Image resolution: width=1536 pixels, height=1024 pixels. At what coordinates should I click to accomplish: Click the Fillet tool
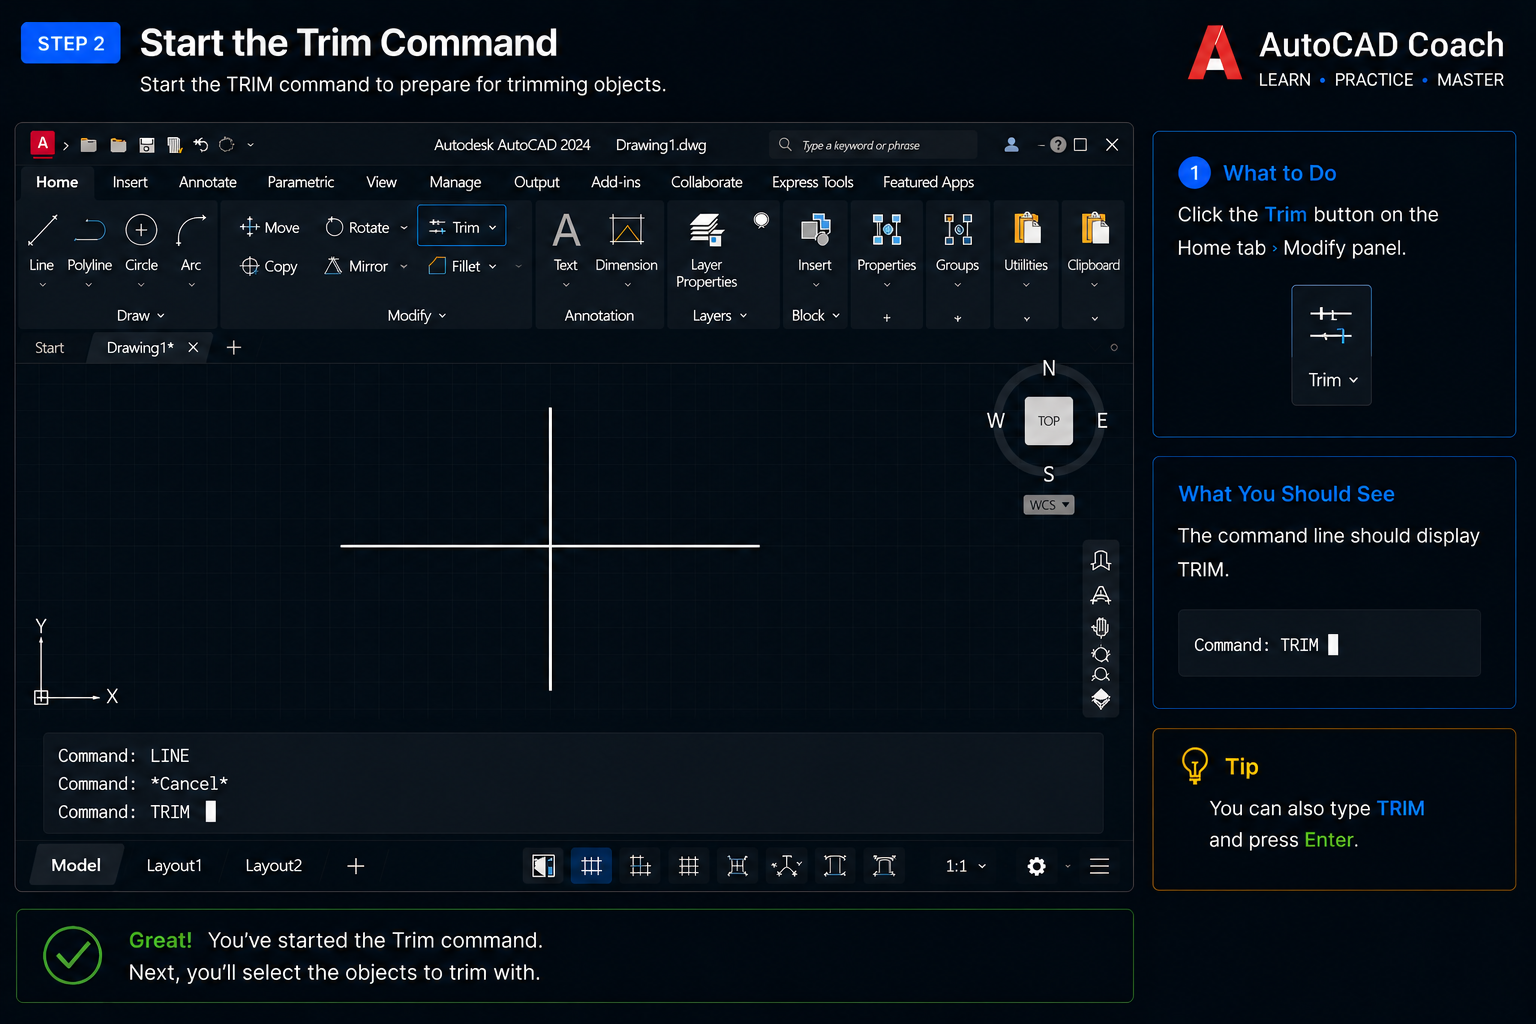454,266
